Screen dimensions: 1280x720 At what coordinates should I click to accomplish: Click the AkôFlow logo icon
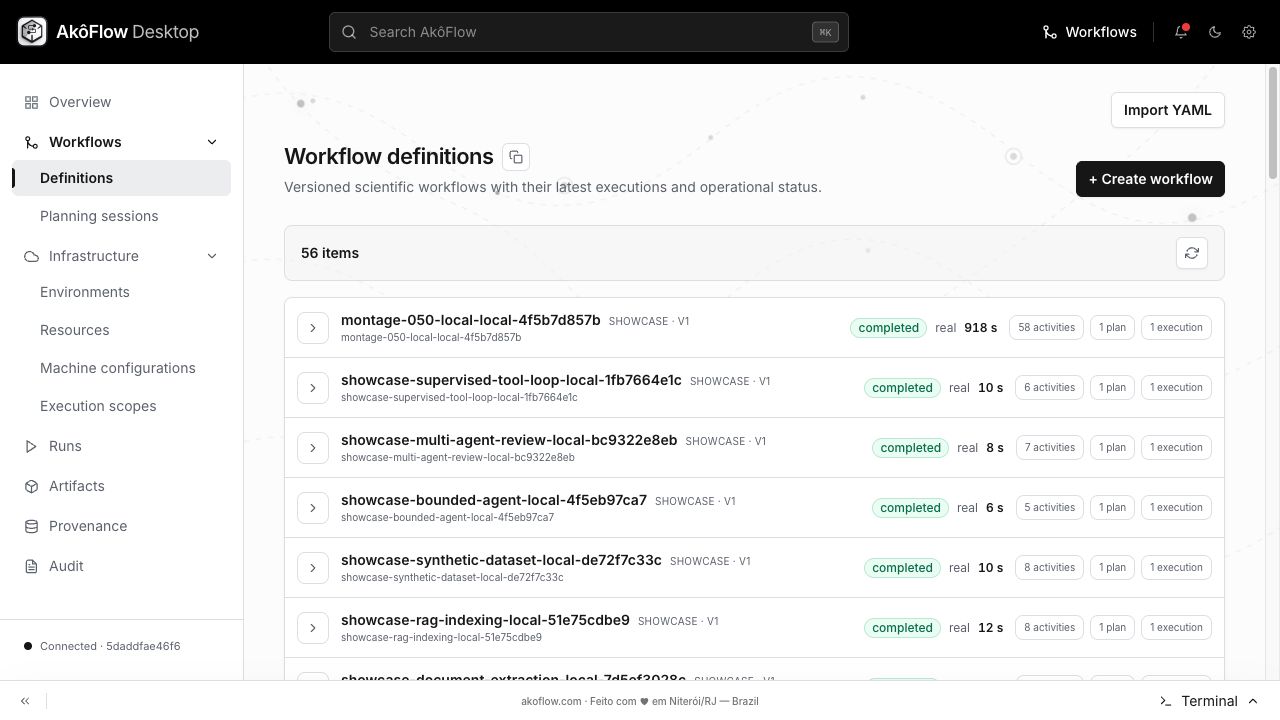pos(32,32)
